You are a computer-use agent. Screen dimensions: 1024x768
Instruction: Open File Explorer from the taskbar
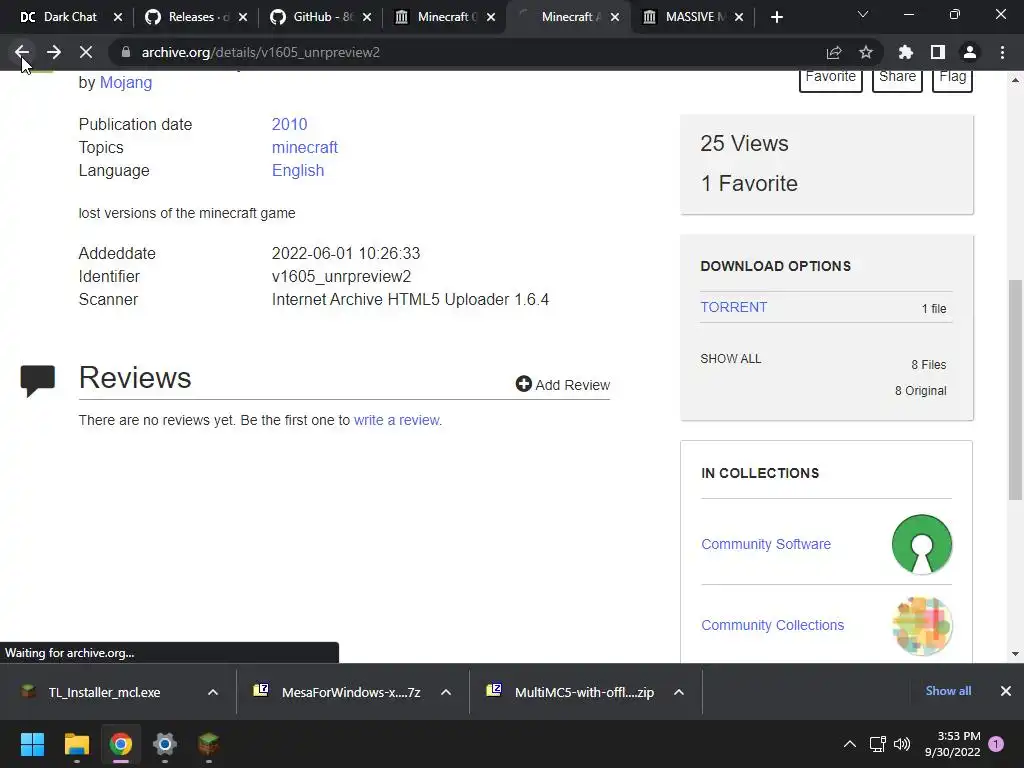[x=76, y=744]
